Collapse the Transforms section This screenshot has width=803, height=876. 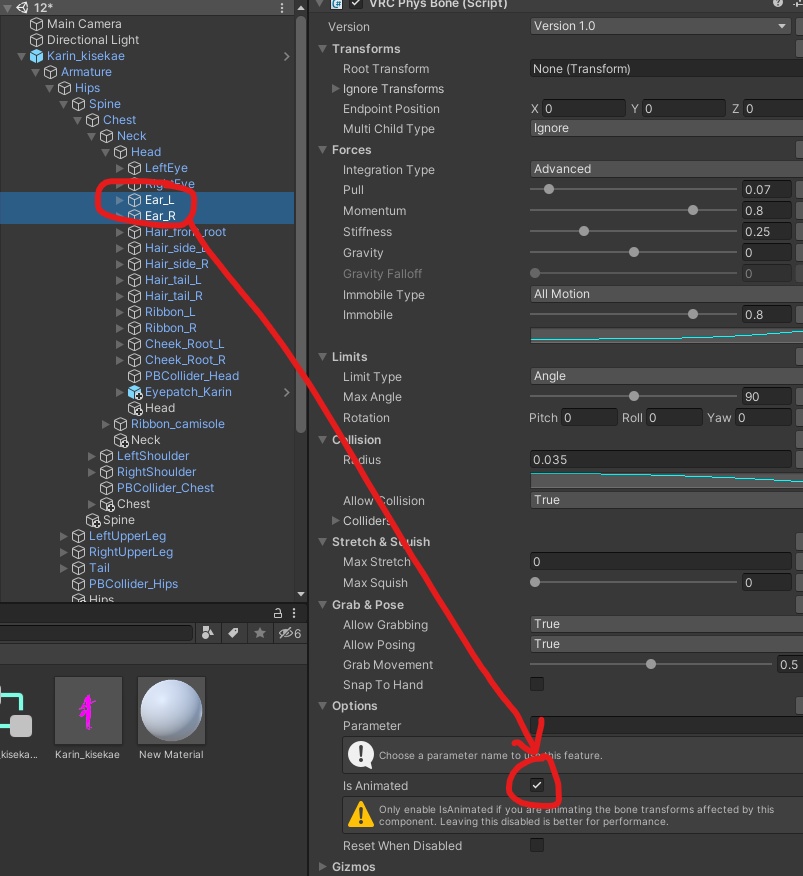pos(322,49)
